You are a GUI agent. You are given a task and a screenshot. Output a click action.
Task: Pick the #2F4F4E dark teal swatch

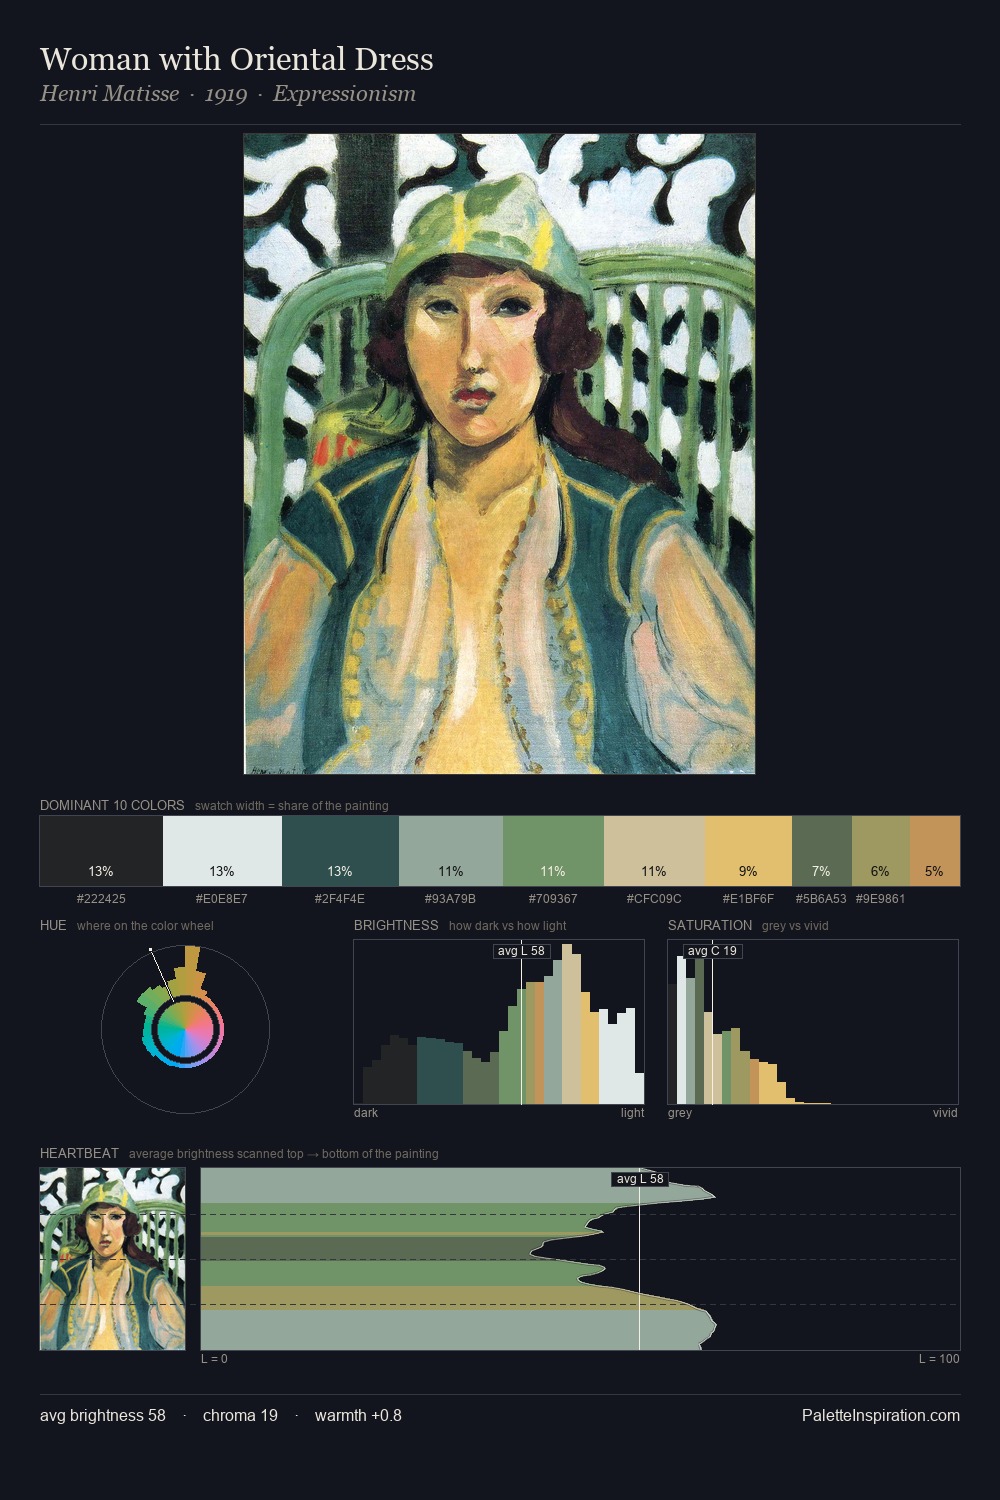coord(340,851)
